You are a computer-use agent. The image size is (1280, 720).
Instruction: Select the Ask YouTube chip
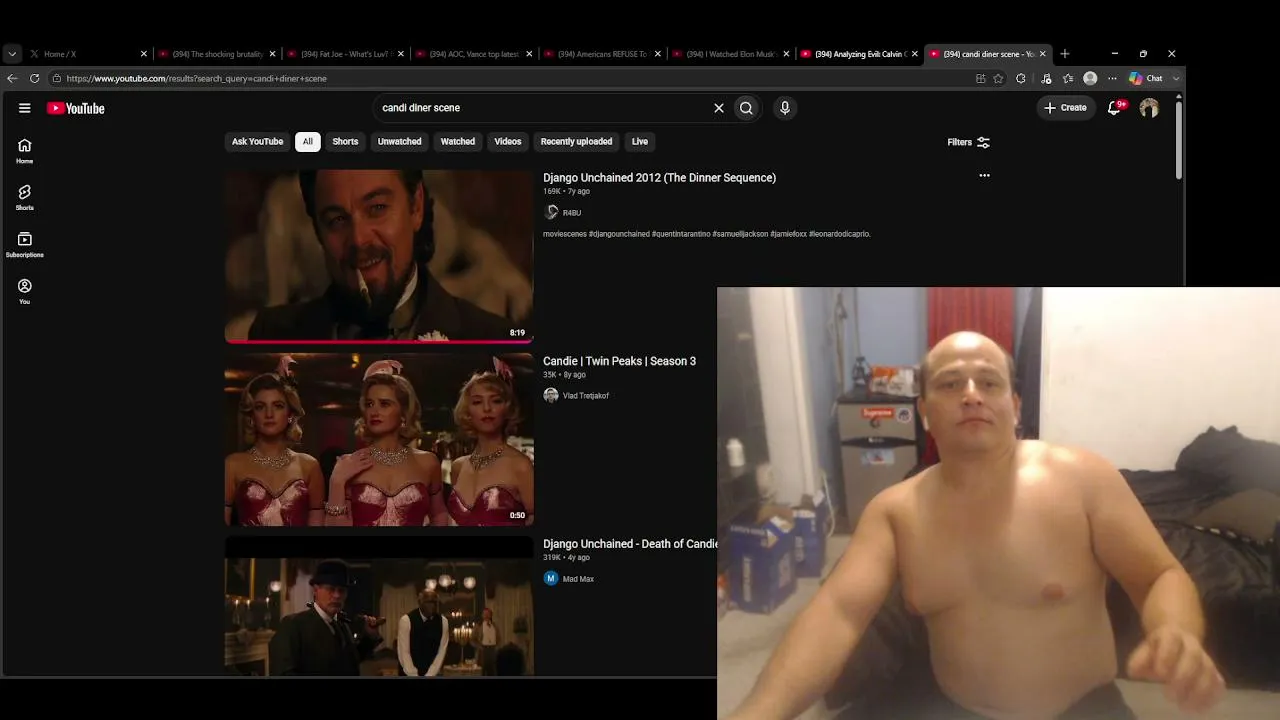(x=257, y=142)
